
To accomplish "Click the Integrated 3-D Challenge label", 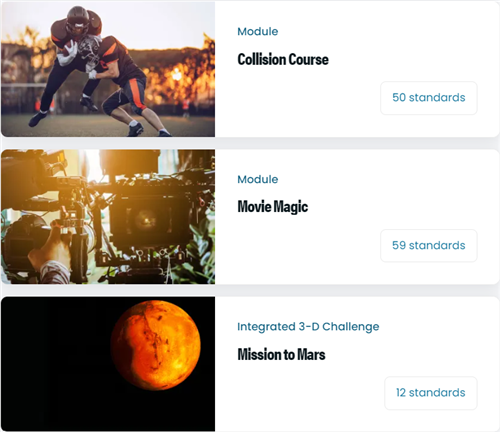I will [308, 327].
